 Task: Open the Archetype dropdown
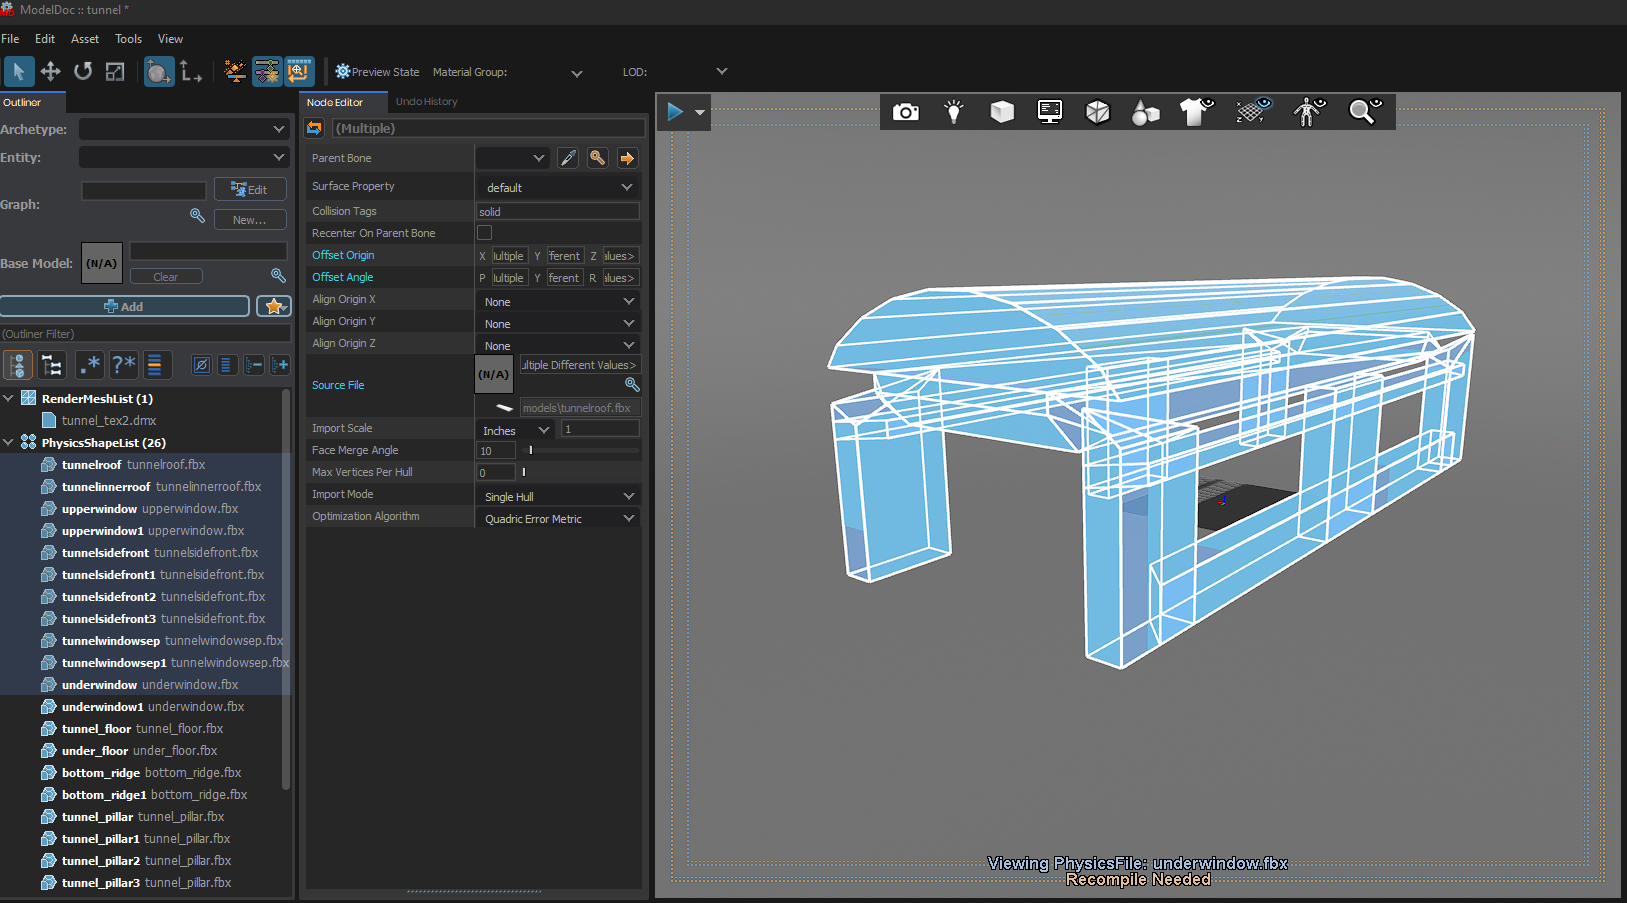tap(184, 129)
